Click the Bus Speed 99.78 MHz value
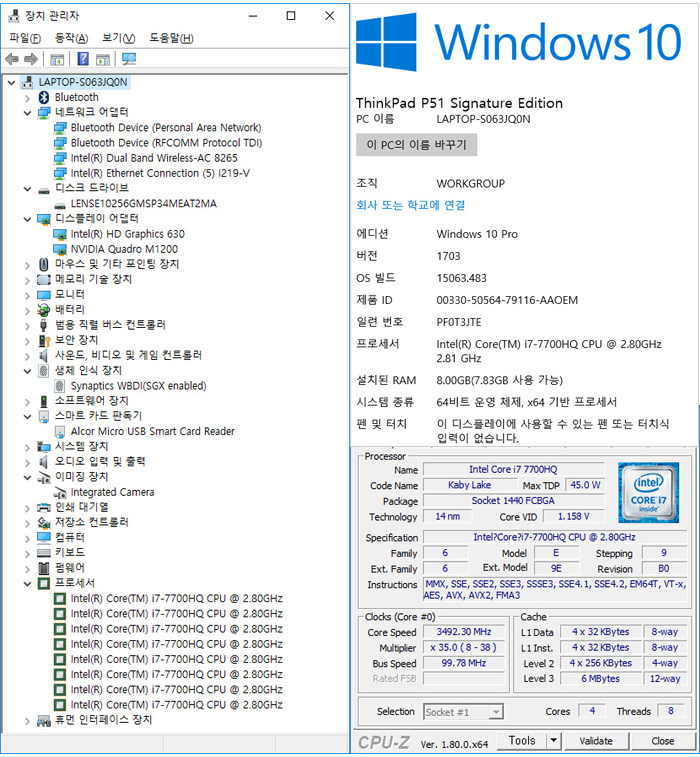Viewport: 700px width, 757px height. (463, 663)
